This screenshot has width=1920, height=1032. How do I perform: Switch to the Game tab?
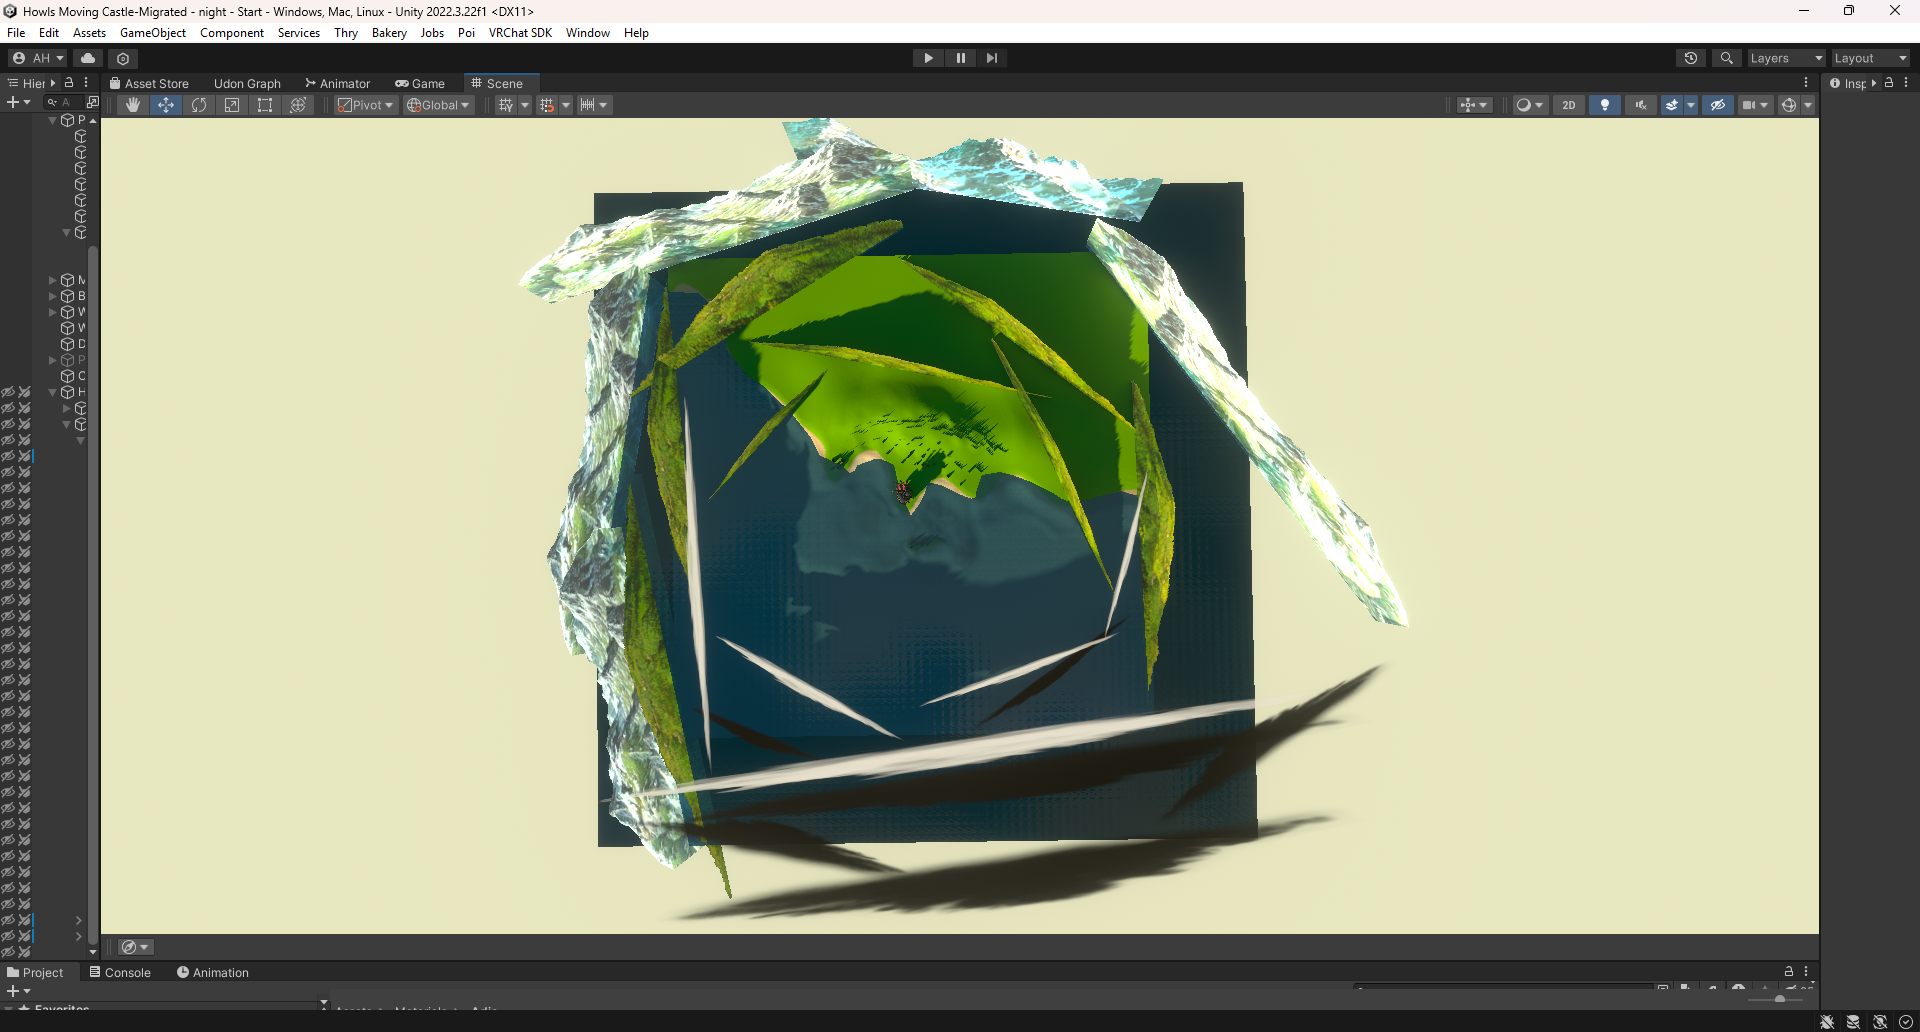click(420, 84)
